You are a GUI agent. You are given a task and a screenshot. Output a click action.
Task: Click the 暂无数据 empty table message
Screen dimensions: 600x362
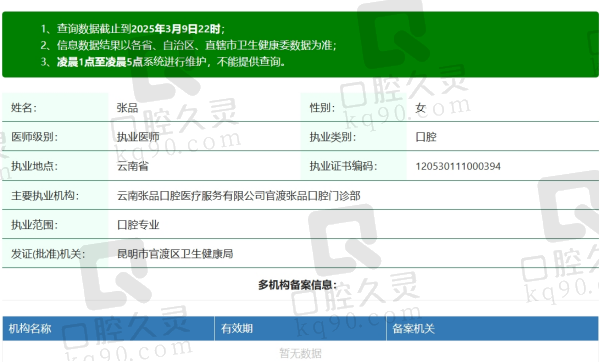point(300,353)
